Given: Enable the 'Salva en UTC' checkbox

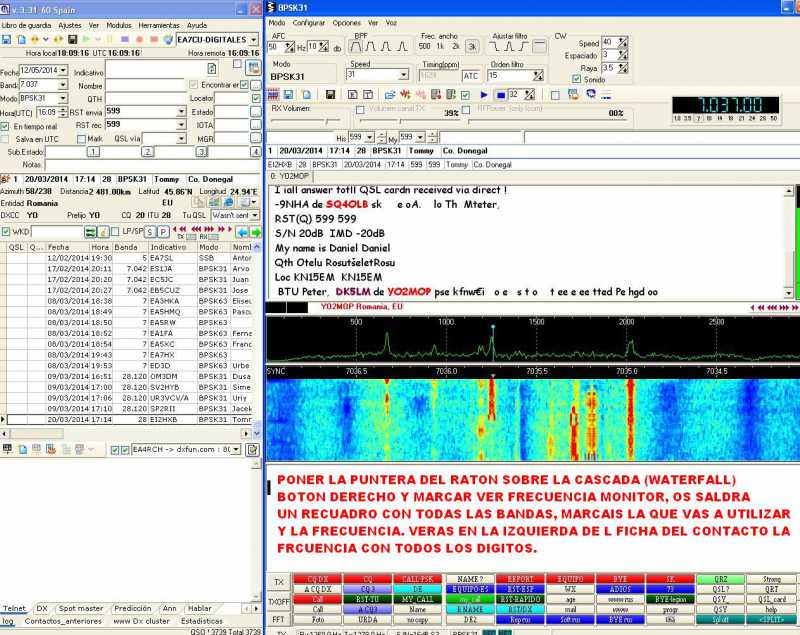Looking at the screenshot, I should (x=6, y=139).
